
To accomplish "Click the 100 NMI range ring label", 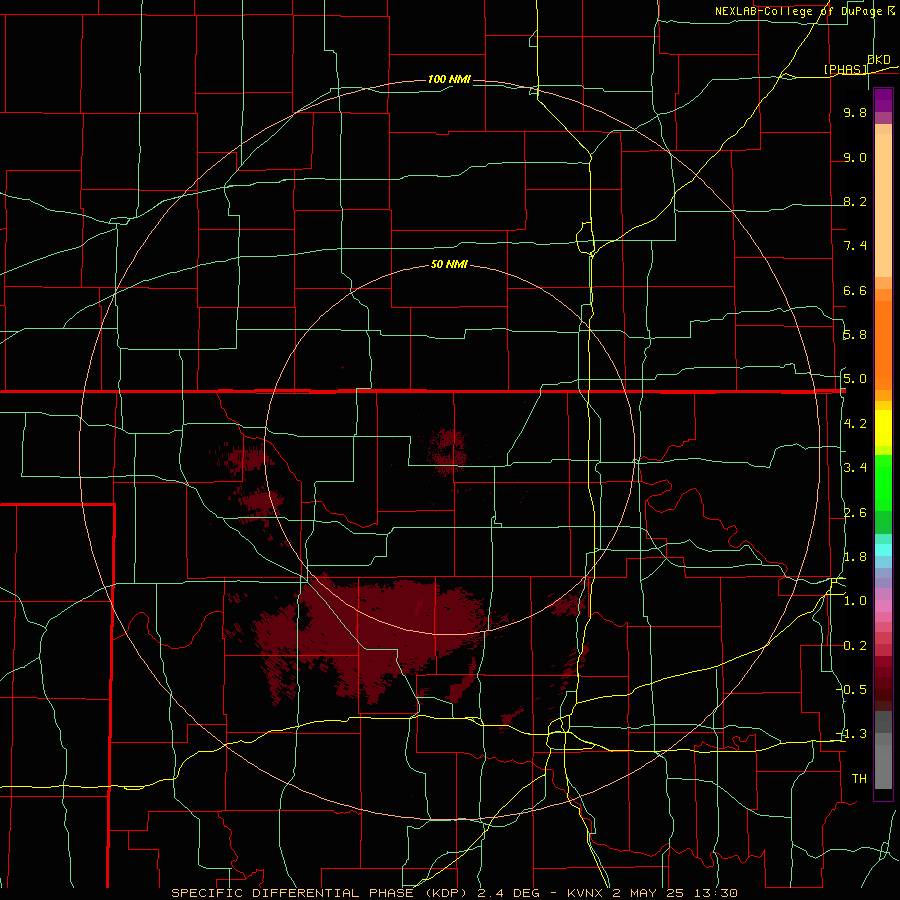I will [449, 79].
